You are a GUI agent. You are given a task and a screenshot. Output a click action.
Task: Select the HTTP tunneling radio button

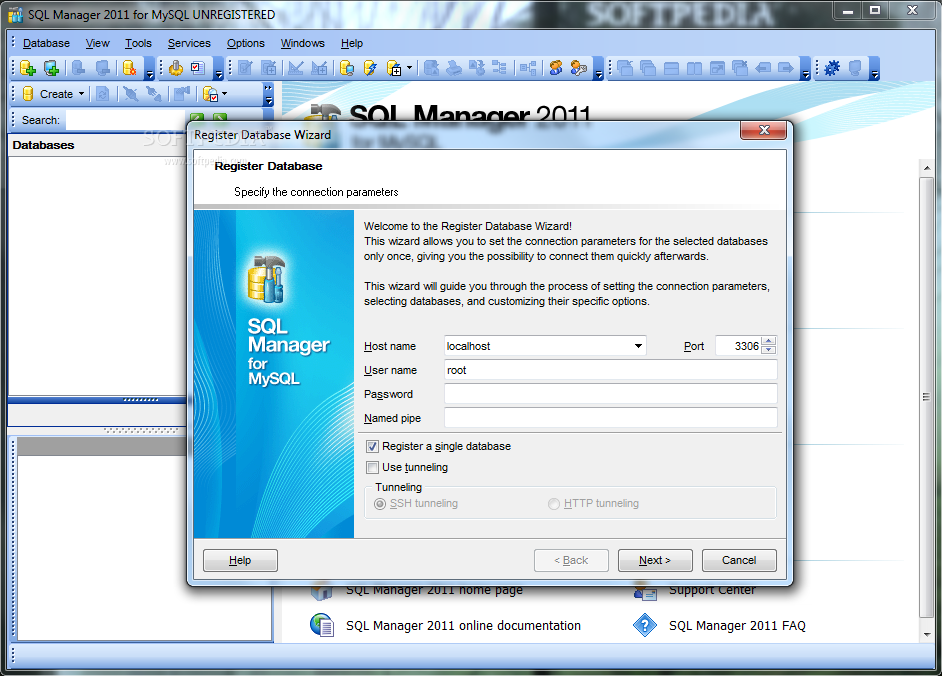(x=553, y=504)
